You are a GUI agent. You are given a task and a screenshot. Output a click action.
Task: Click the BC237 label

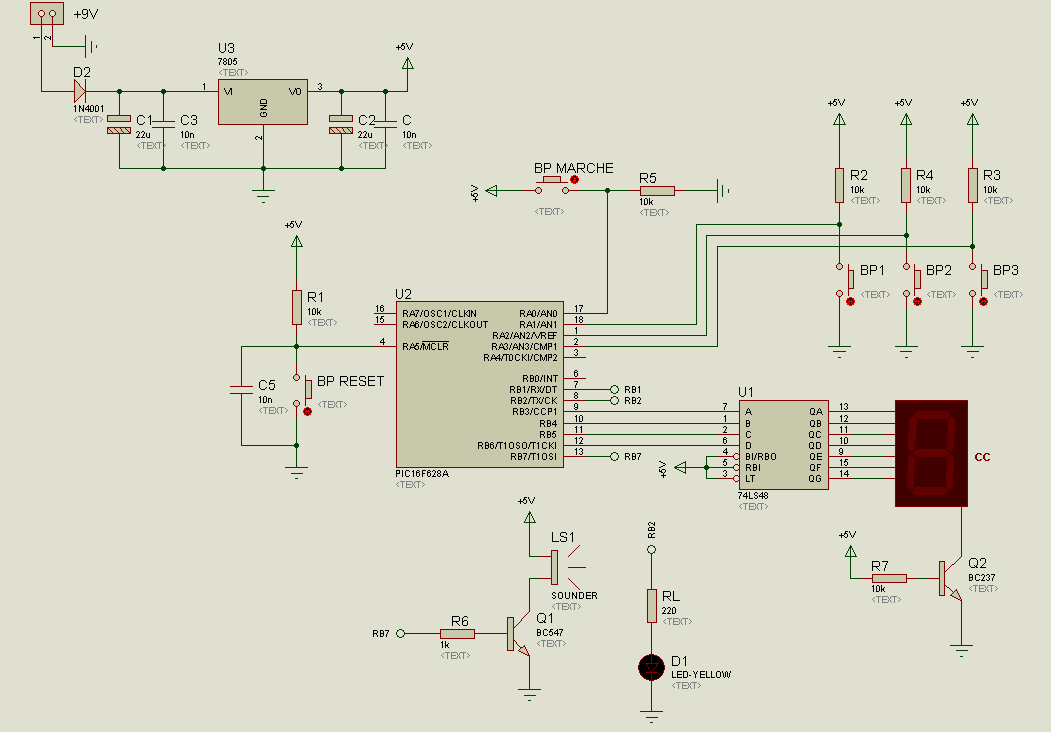coord(982,578)
